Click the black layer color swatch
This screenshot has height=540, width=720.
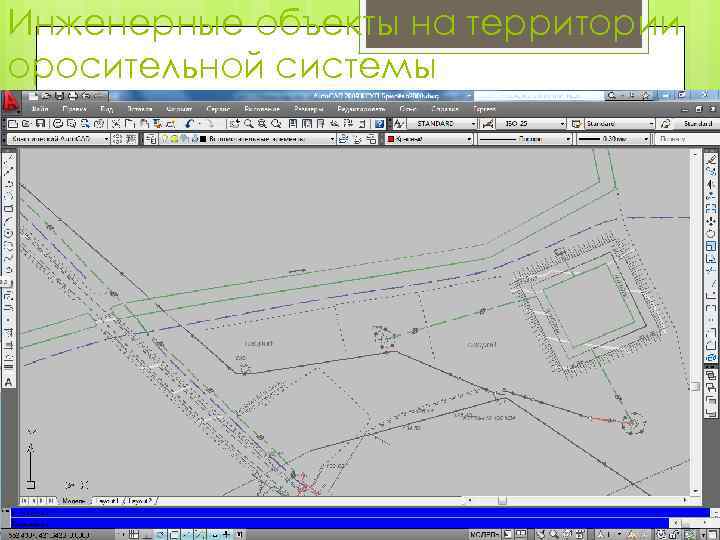click(203, 139)
